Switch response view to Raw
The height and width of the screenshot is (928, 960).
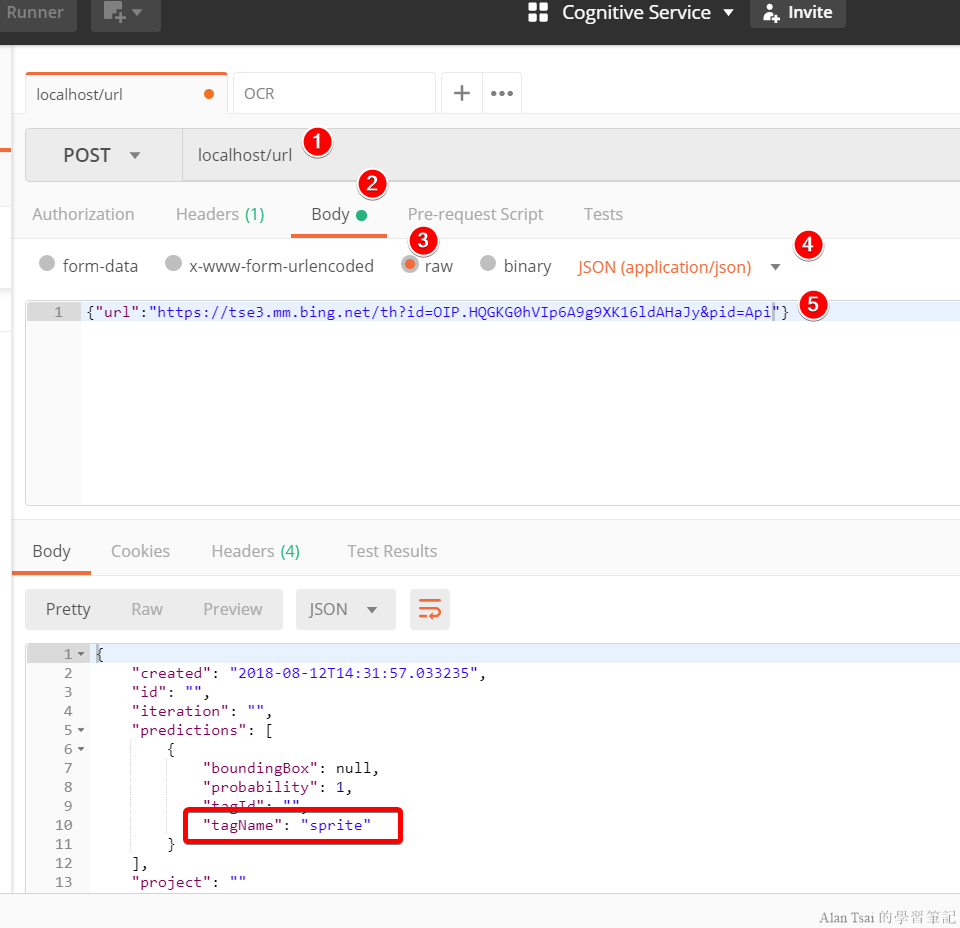[147, 609]
